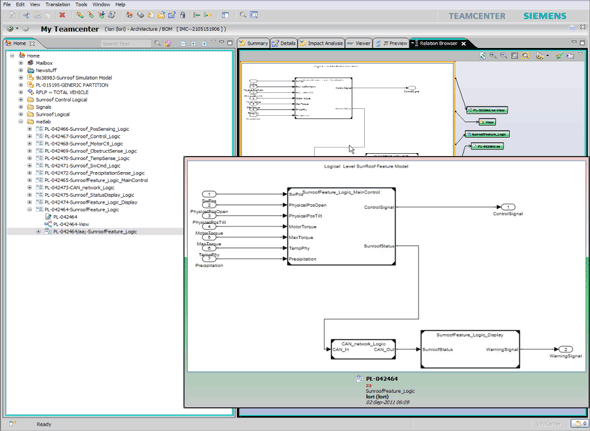This screenshot has height=431, width=590.
Task: Expand the Mailbox tree node
Action: coord(21,63)
